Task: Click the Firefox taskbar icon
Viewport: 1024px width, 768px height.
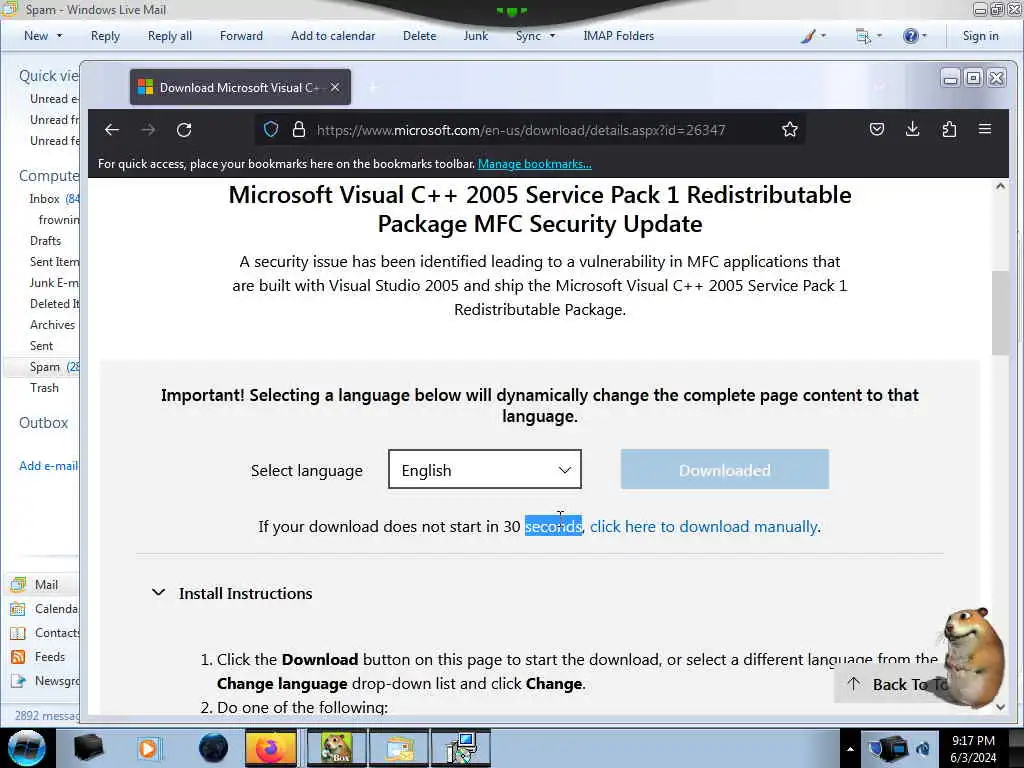Action: click(270, 748)
